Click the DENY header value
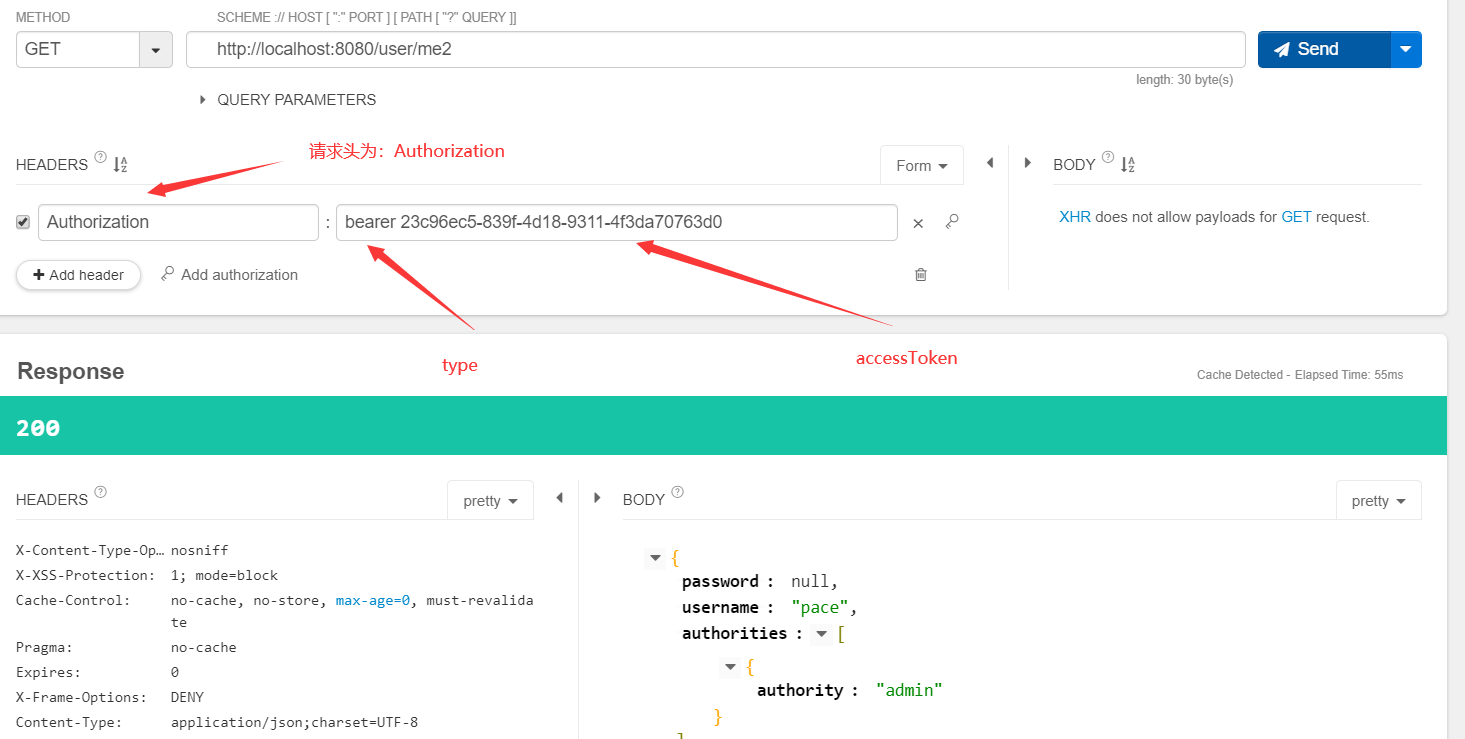The height and width of the screenshot is (739, 1465). pyautogui.click(x=187, y=697)
